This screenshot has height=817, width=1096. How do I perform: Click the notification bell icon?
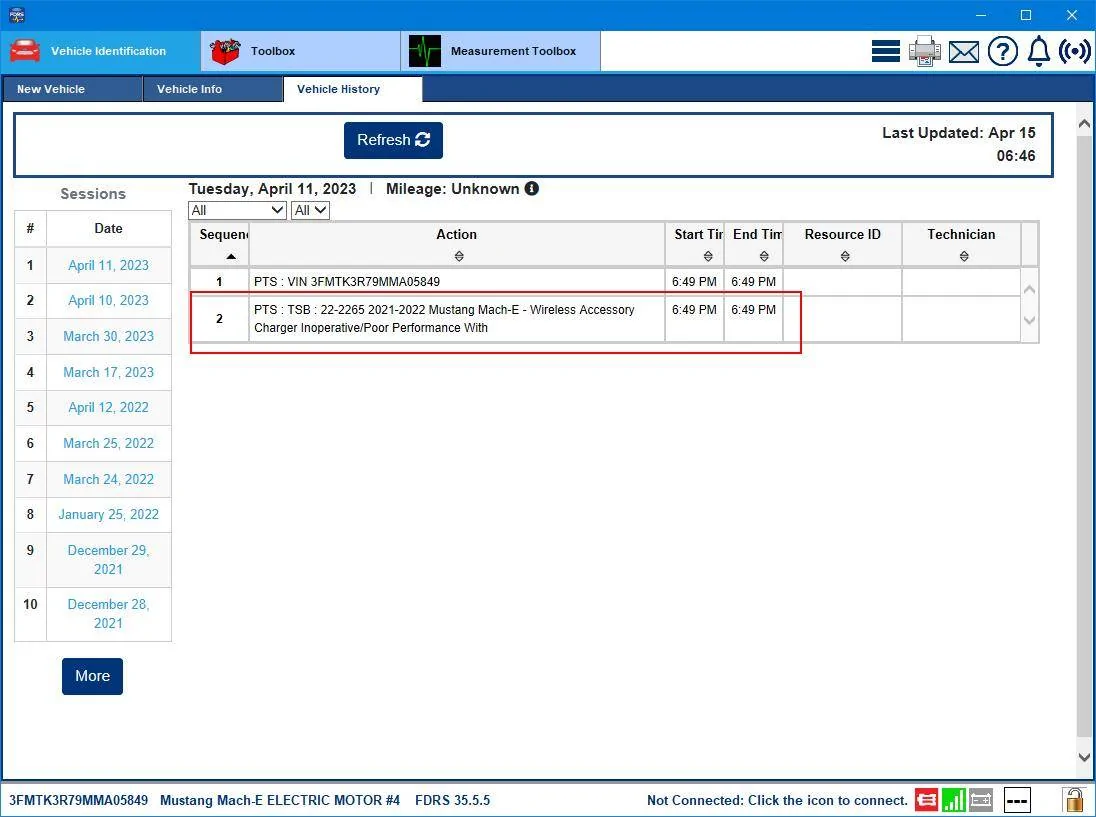click(1039, 51)
